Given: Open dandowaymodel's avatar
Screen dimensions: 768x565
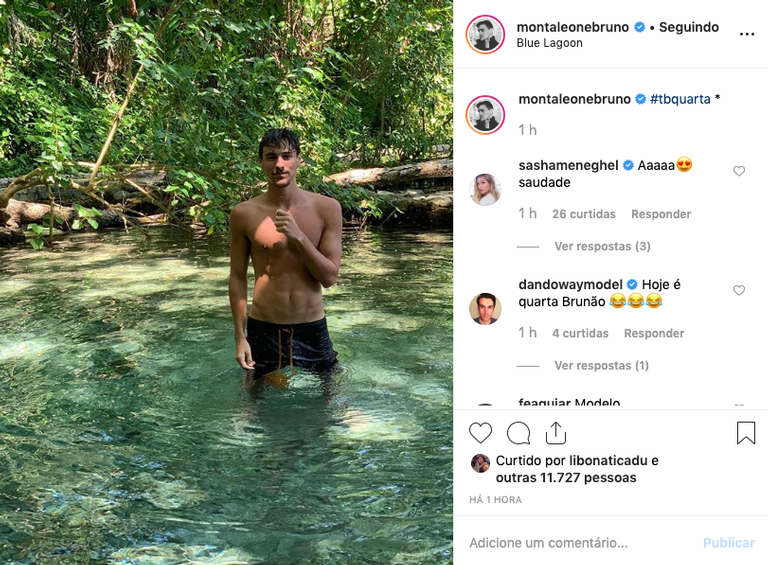Looking at the screenshot, I should (x=486, y=308).
